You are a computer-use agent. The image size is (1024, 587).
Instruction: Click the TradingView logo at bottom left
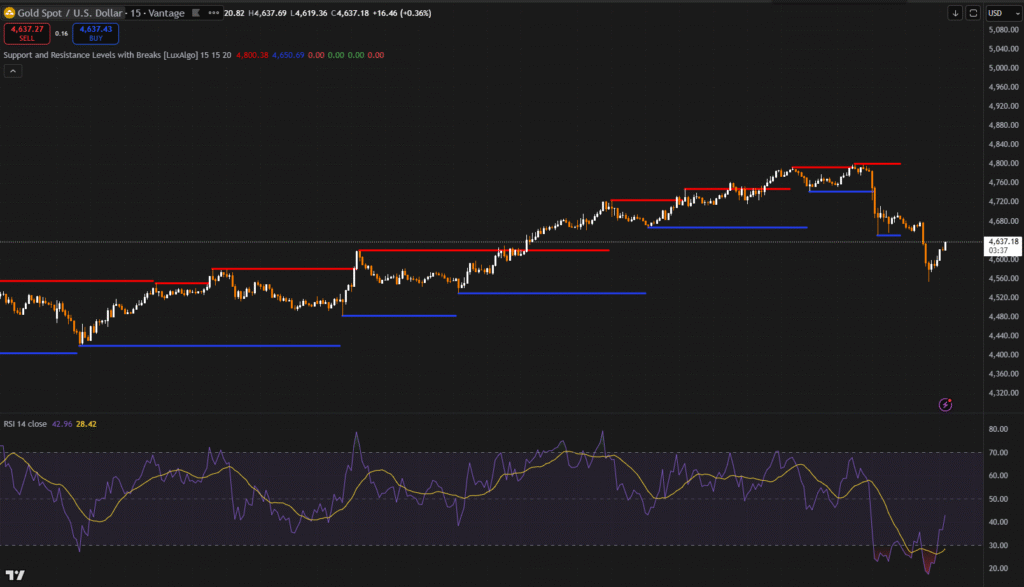(x=15, y=575)
